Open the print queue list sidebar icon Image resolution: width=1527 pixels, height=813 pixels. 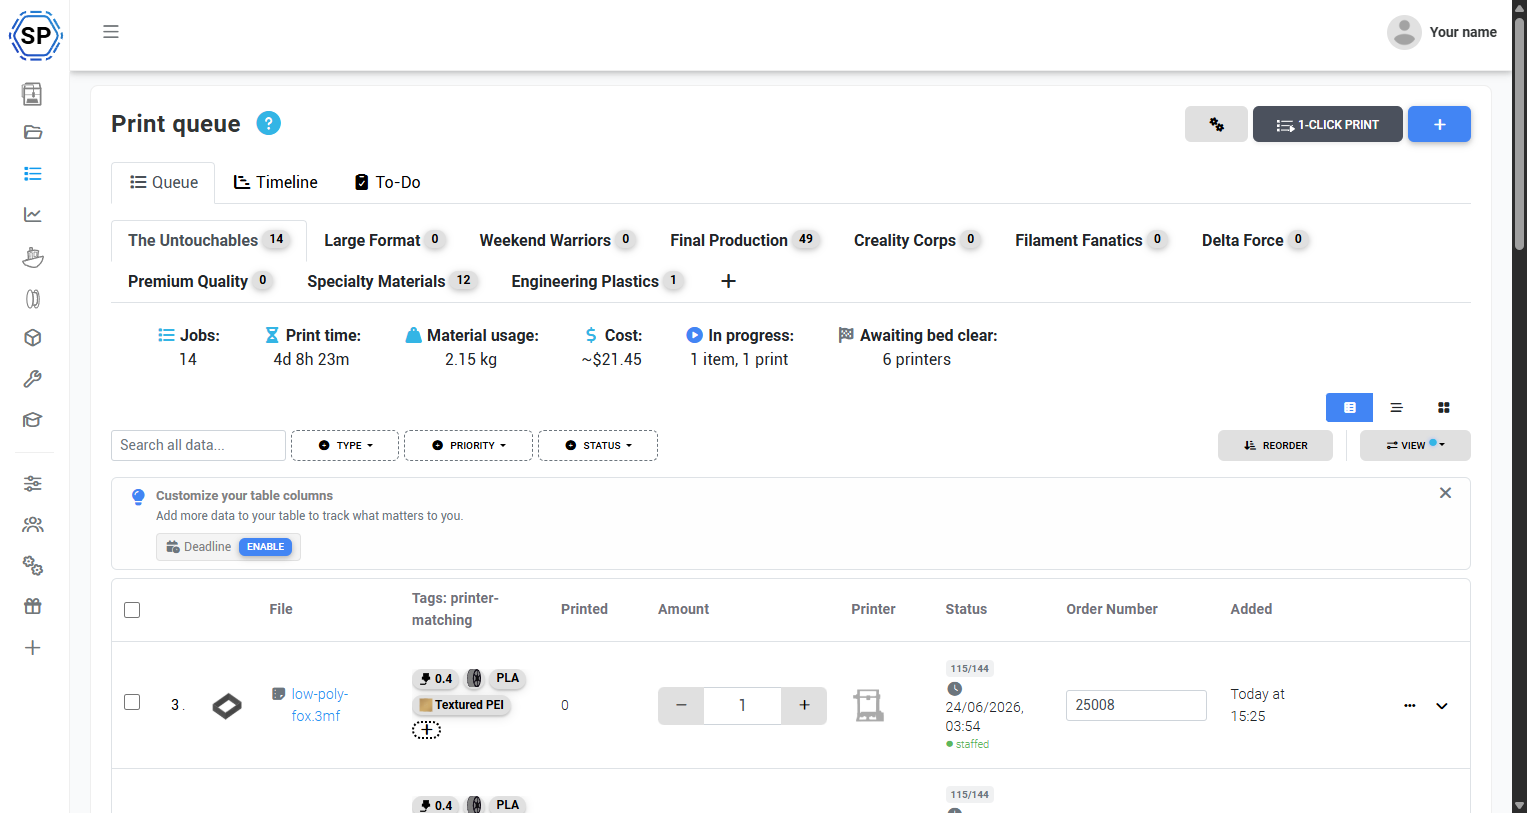click(x=32, y=174)
